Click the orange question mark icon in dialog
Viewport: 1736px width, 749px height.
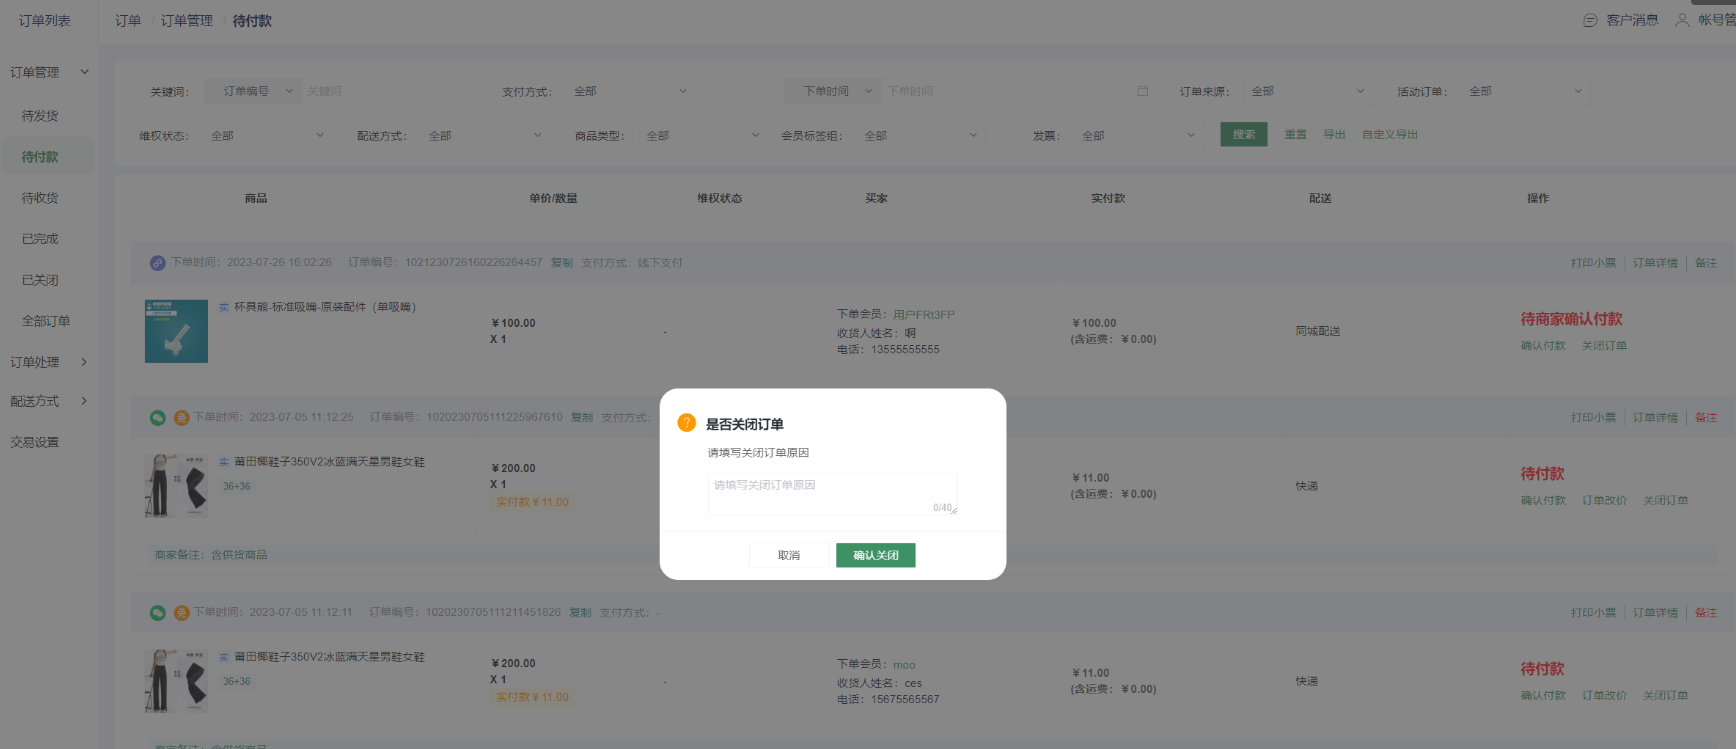click(x=686, y=423)
